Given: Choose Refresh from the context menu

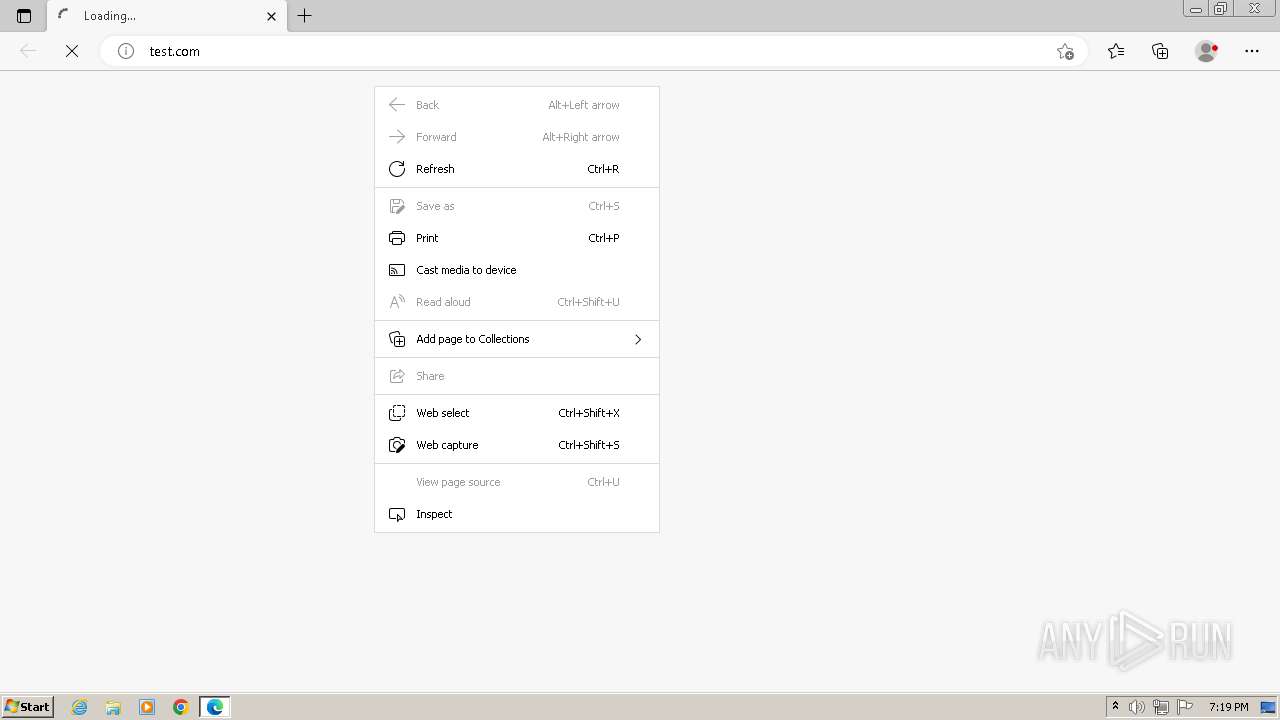Looking at the screenshot, I should tap(517, 169).
